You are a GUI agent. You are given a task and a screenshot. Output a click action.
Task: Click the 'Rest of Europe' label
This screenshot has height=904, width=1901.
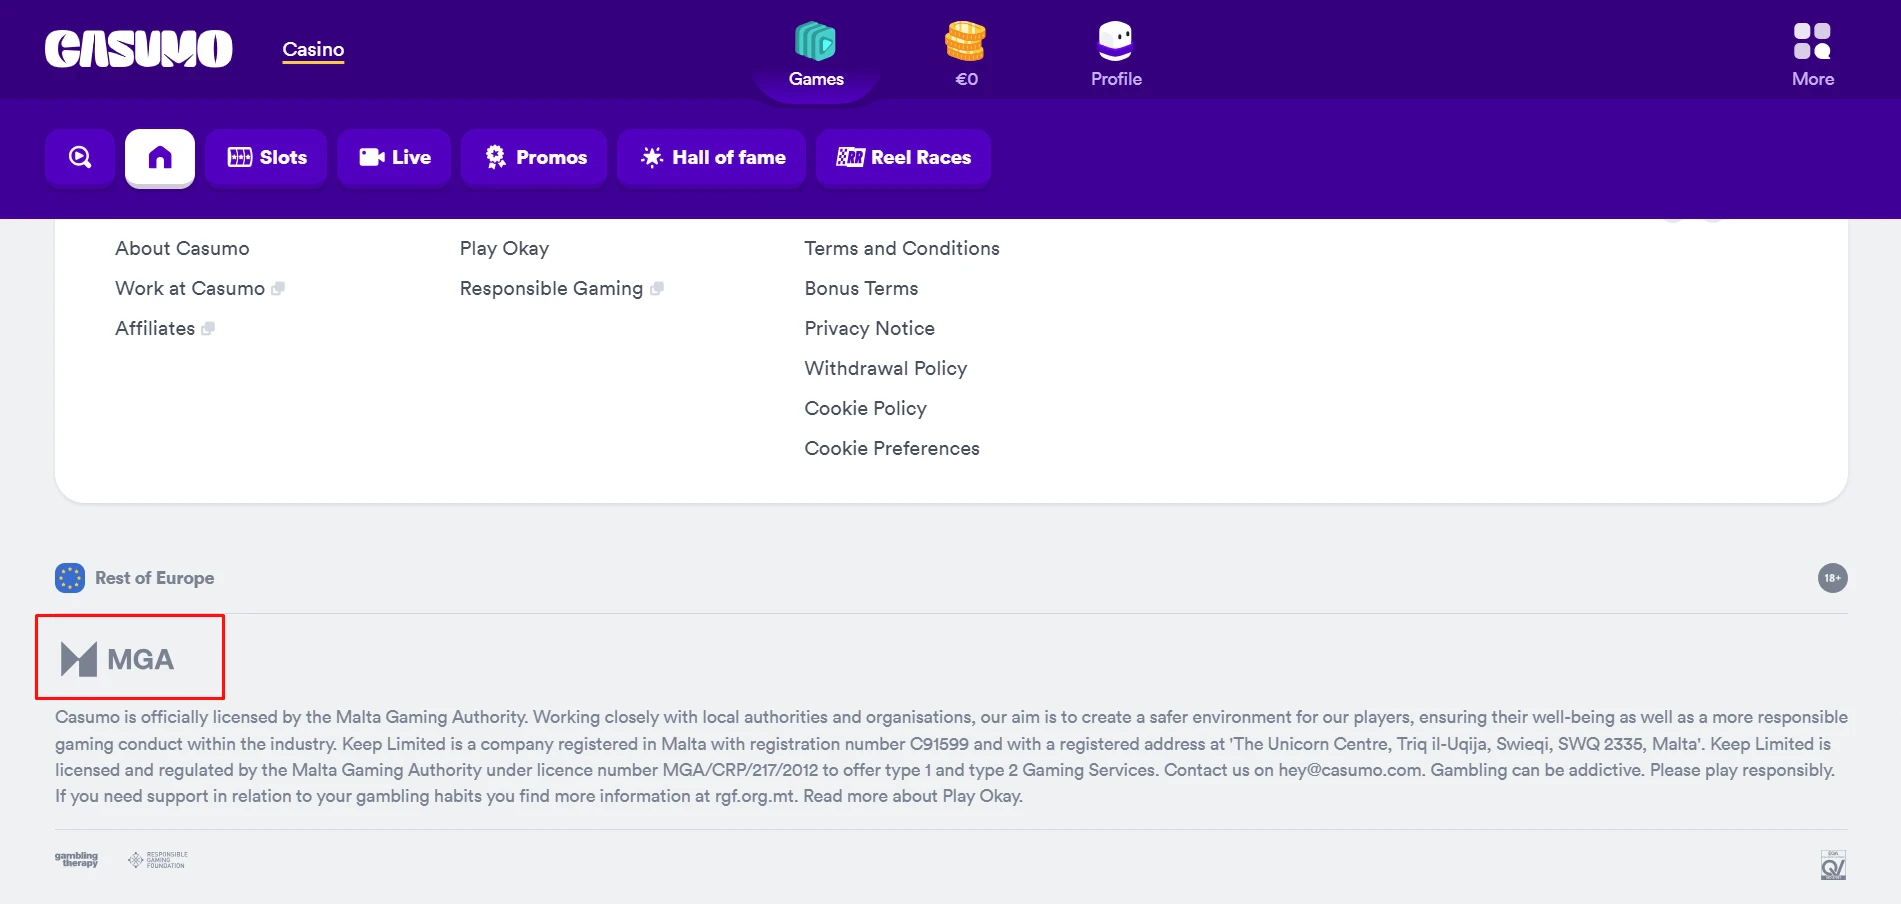pyautogui.click(x=154, y=578)
